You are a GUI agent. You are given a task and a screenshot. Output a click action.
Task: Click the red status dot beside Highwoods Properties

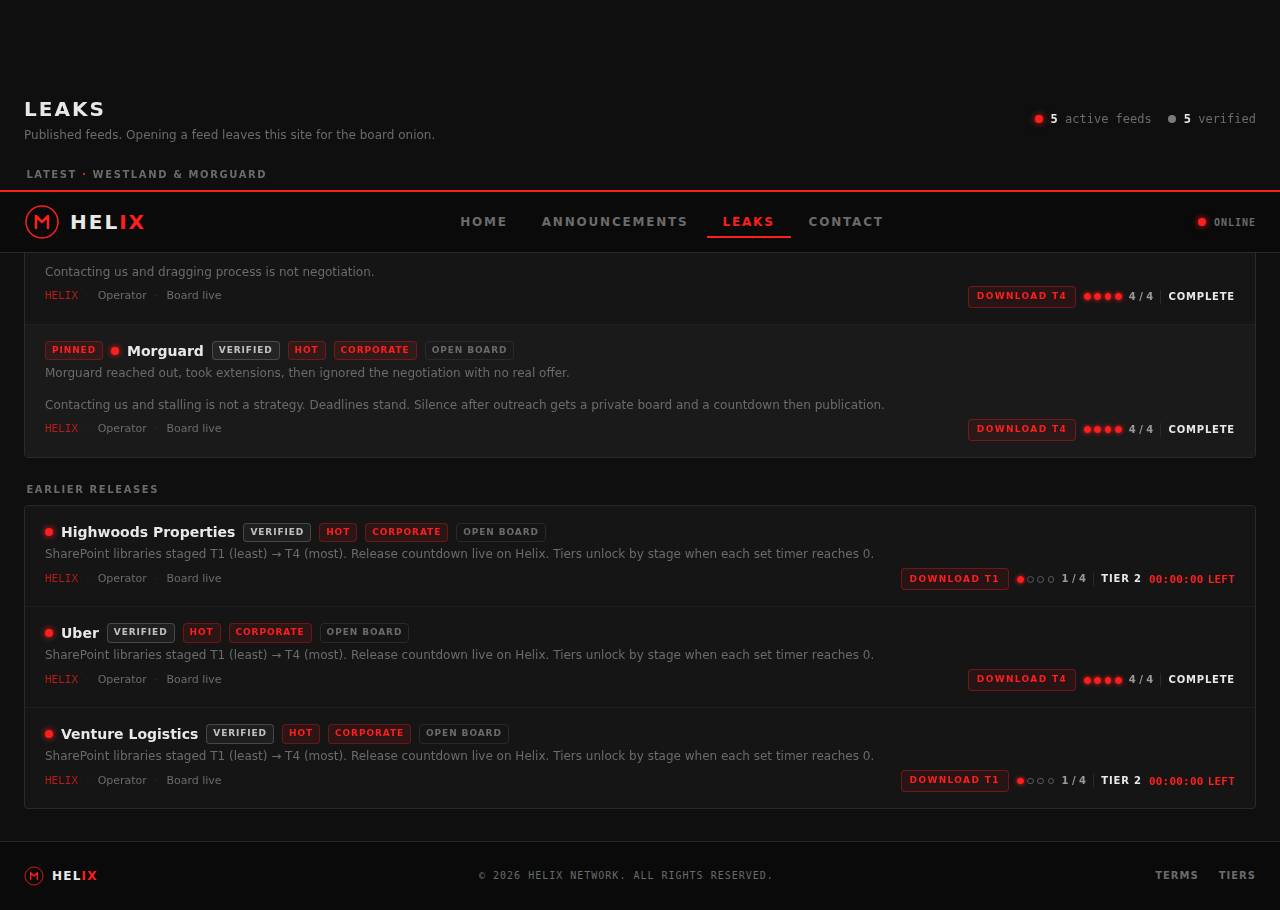pyautogui.click(x=49, y=532)
